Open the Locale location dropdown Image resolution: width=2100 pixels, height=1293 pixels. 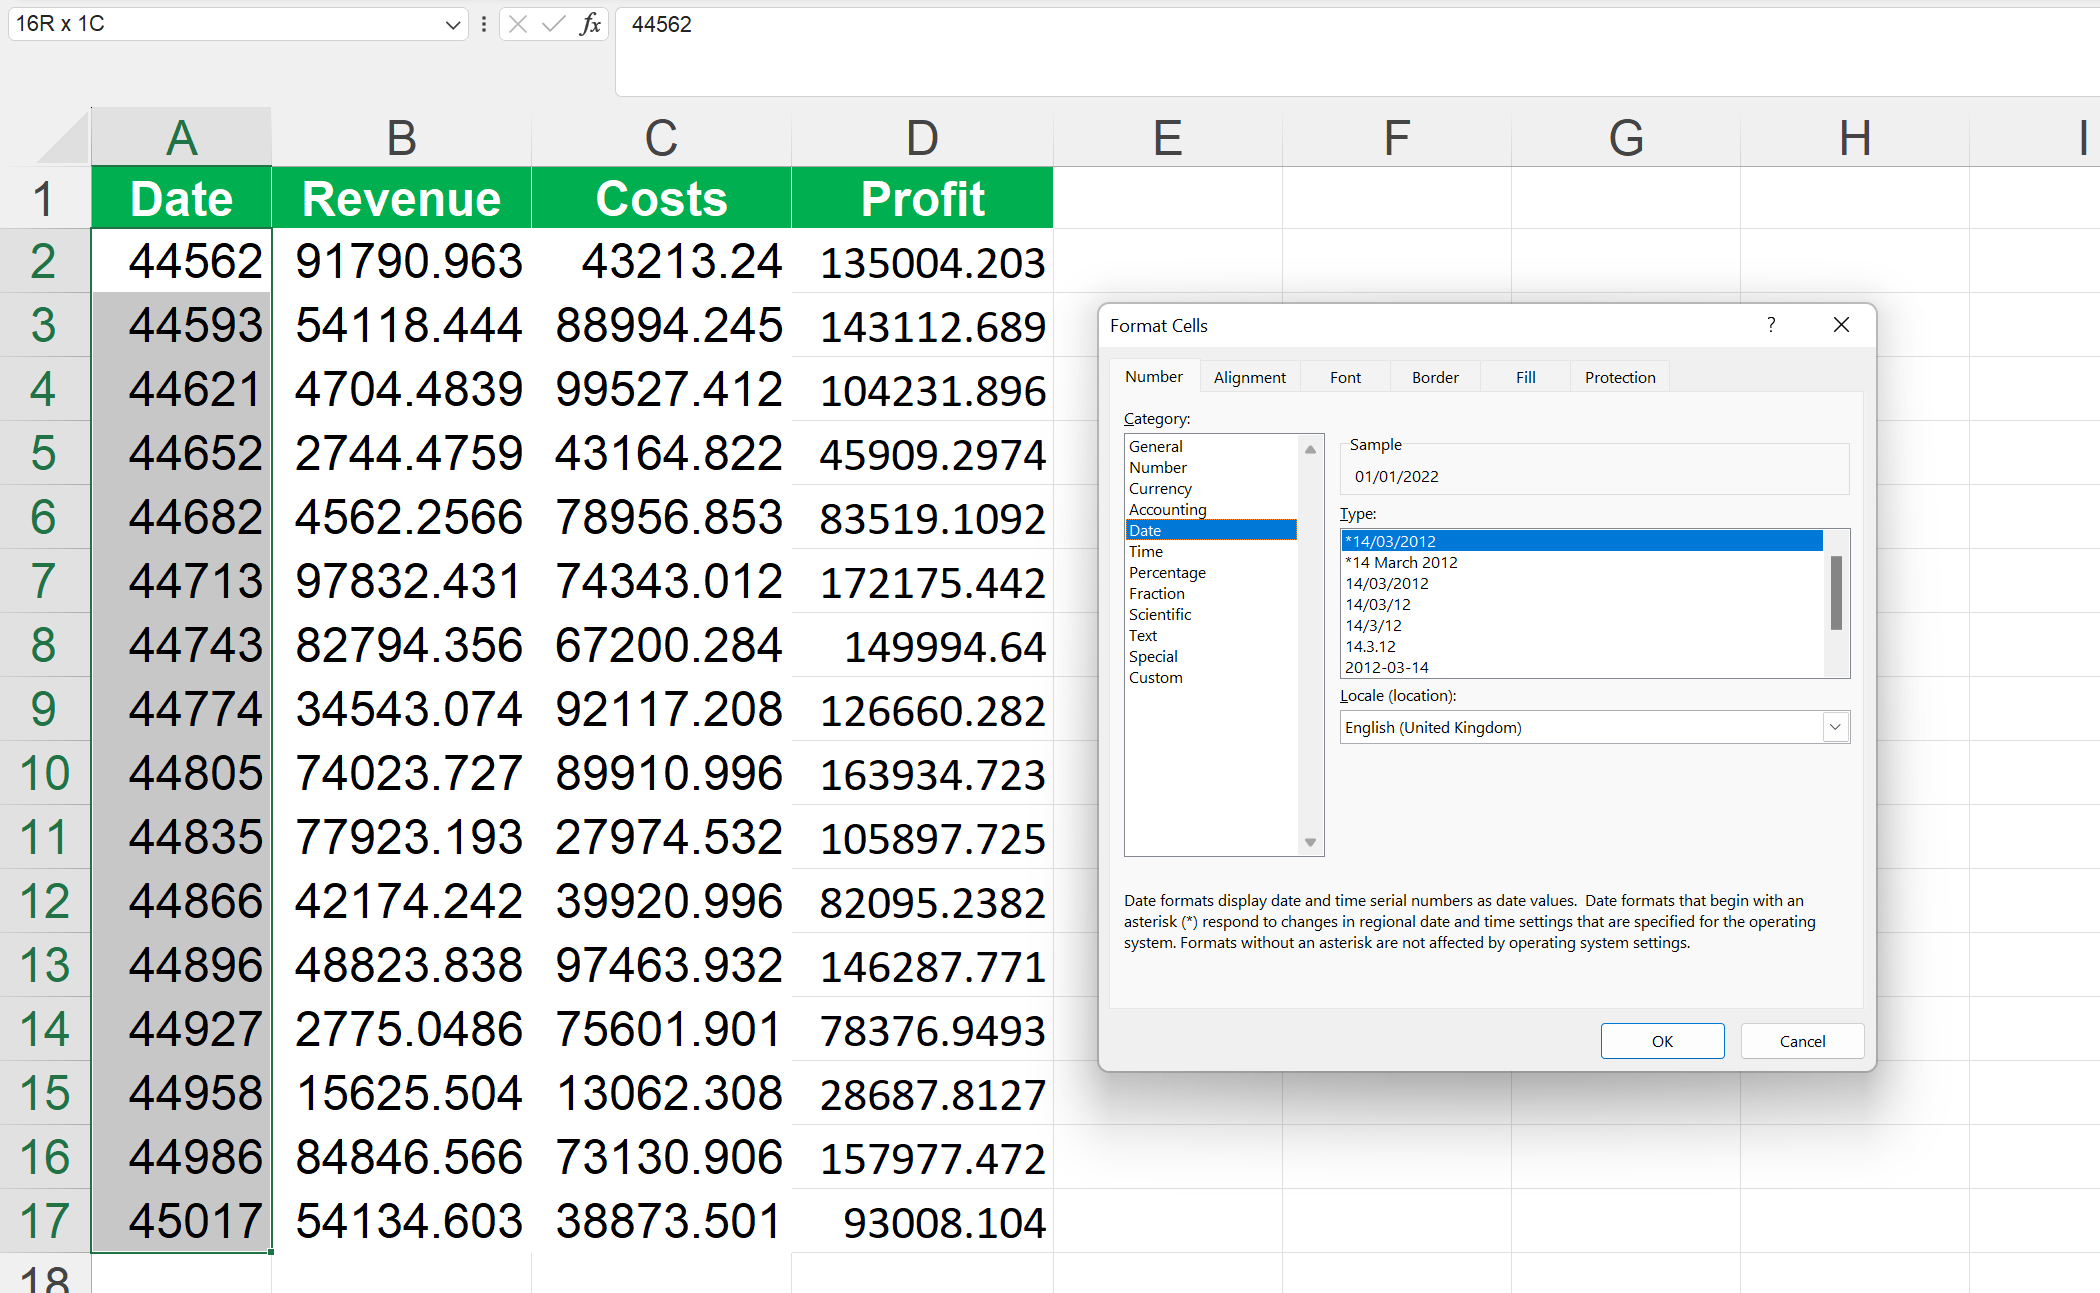click(x=1835, y=727)
